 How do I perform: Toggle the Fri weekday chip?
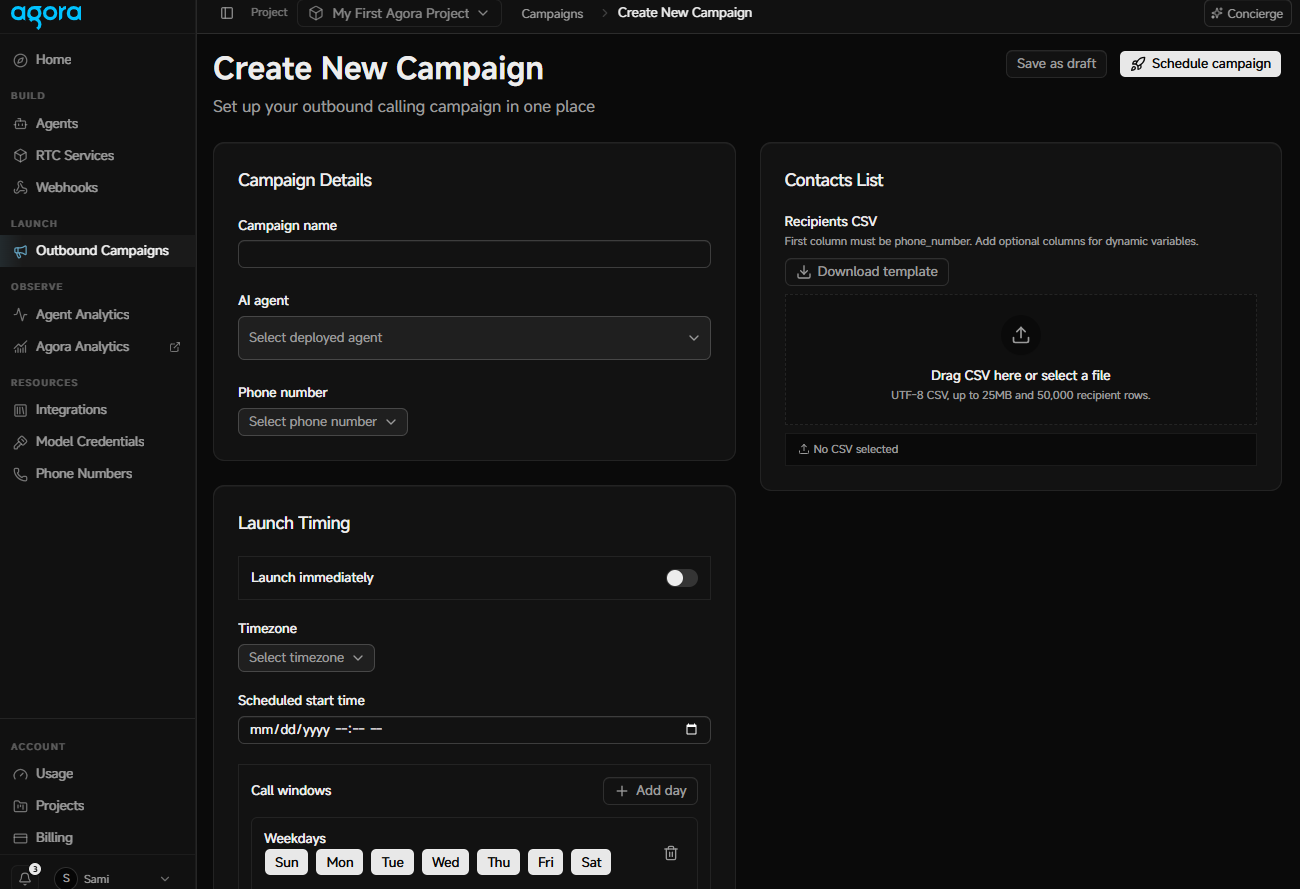point(546,862)
